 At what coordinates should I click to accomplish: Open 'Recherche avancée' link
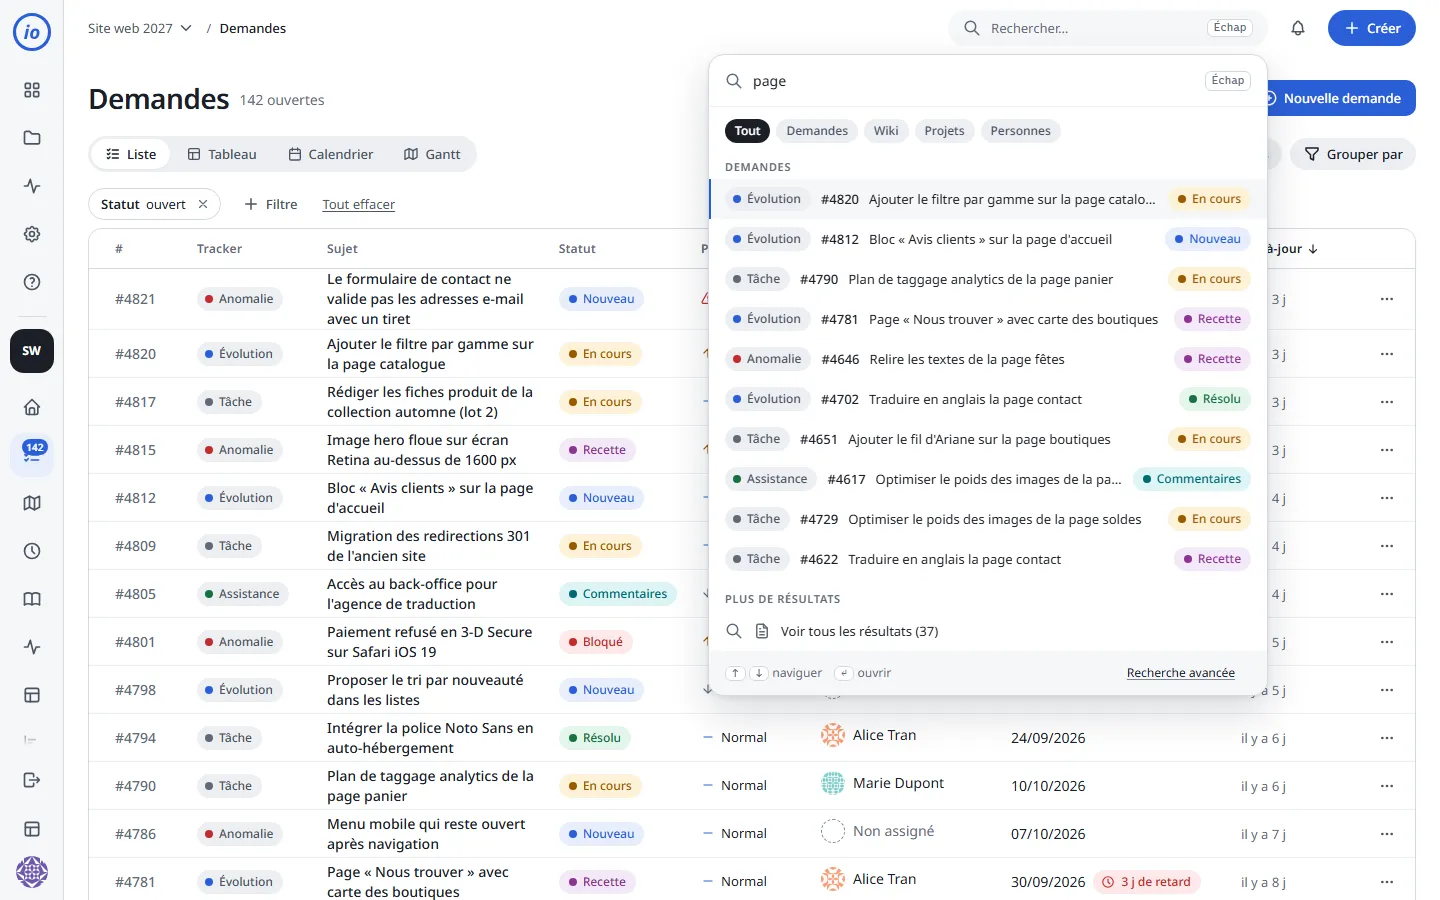1181,673
